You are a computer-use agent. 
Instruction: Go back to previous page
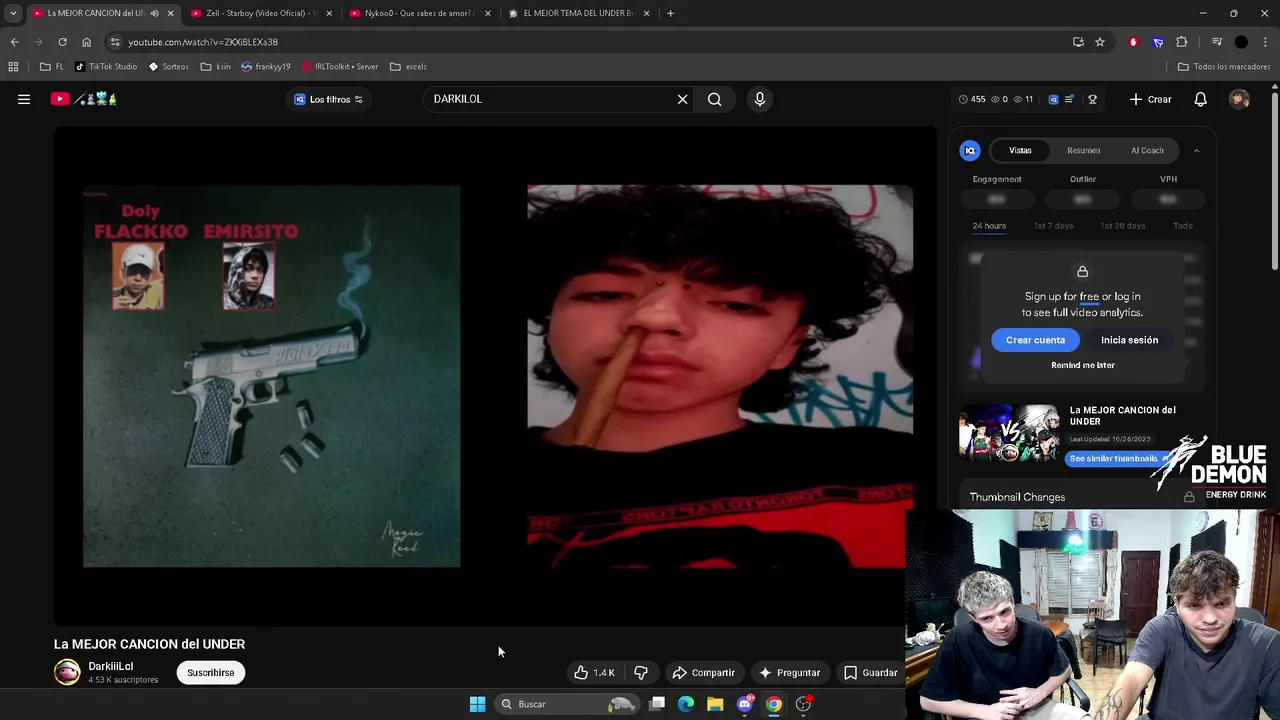(x=14, y=42)
